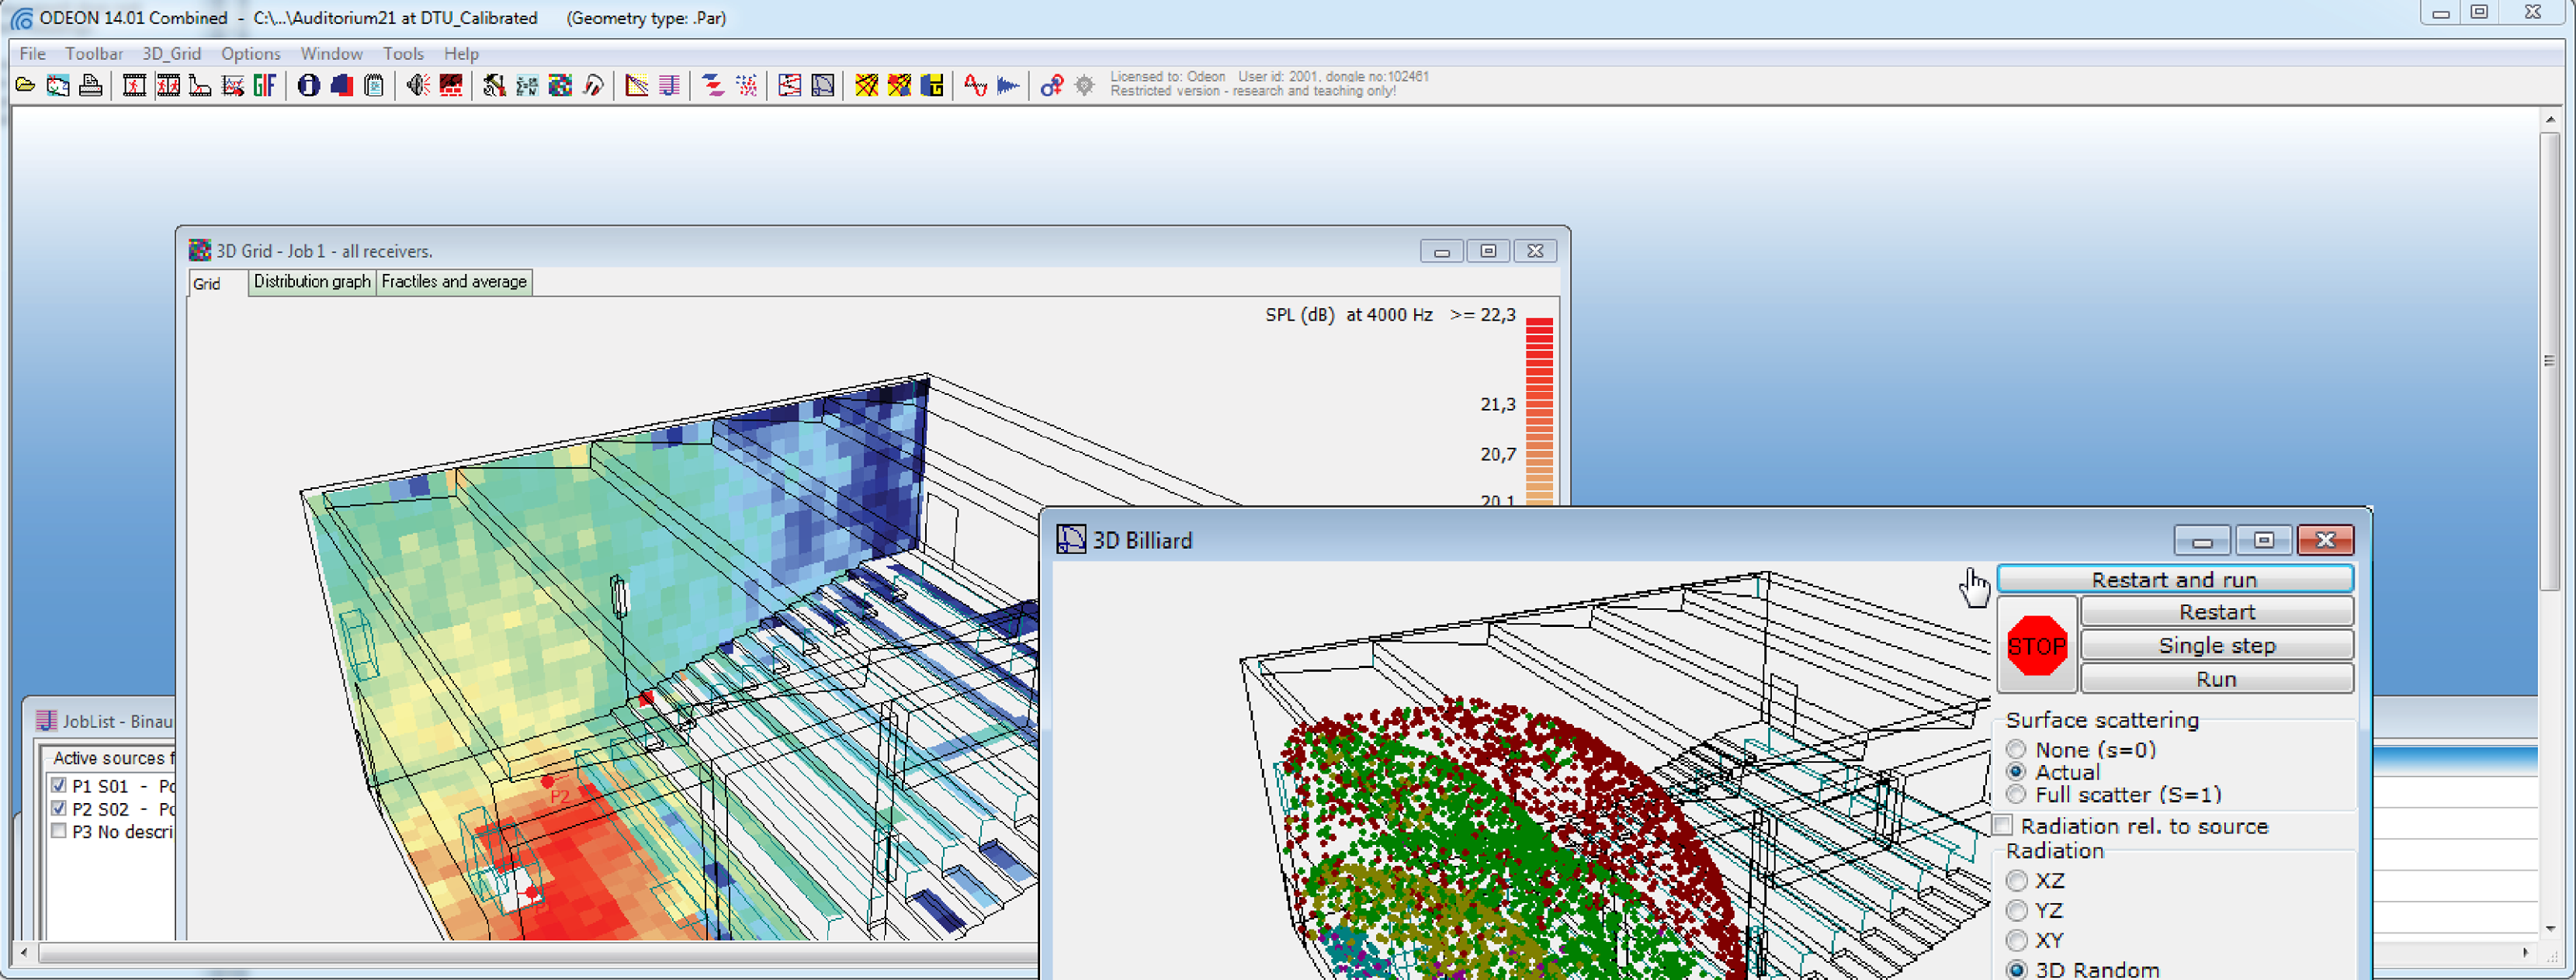2576x980 pixels.
Task: Open the Help menu
Action: pyautogui.click(x=461, y=53)
